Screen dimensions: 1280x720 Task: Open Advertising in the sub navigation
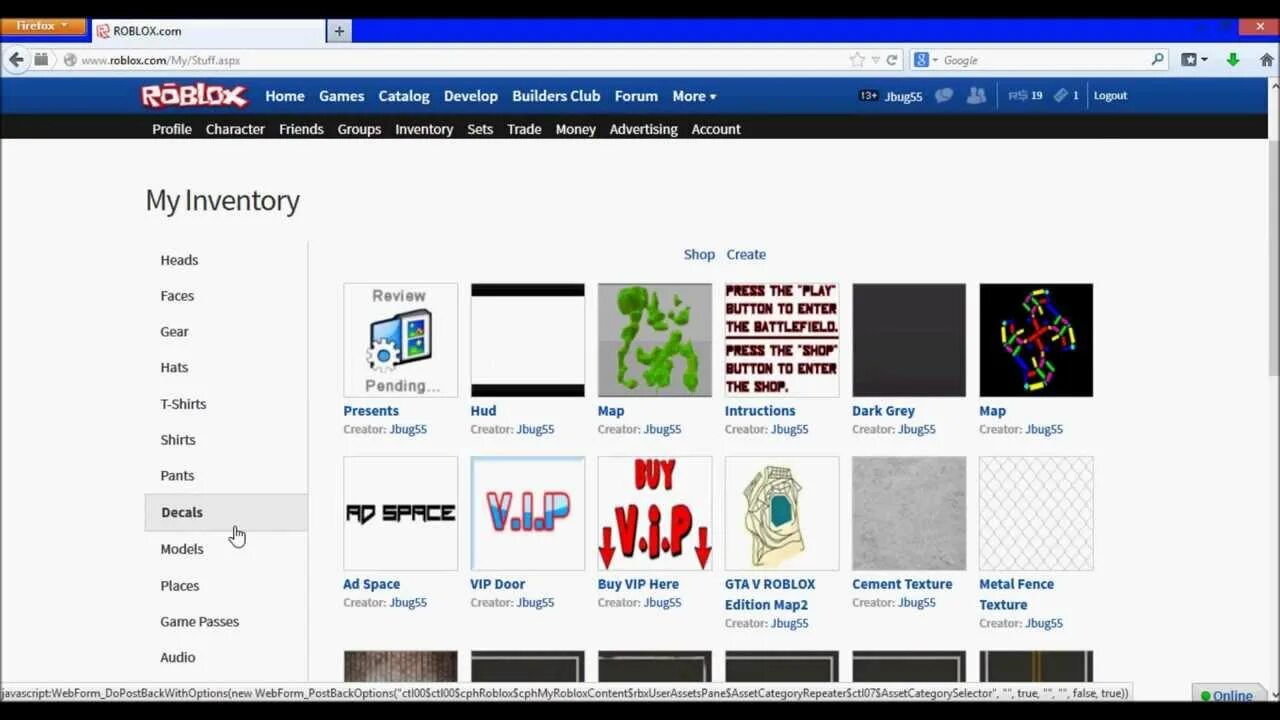coord(643,129)
